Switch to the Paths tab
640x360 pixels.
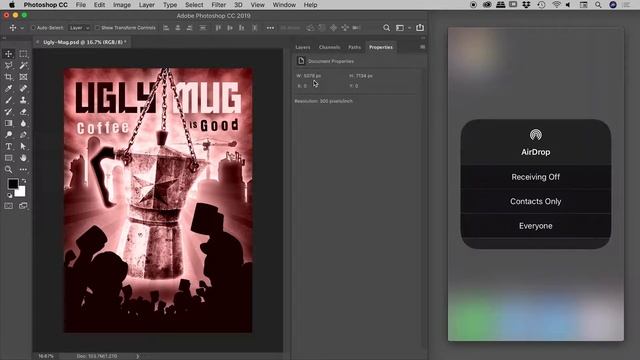pos(354,47)
